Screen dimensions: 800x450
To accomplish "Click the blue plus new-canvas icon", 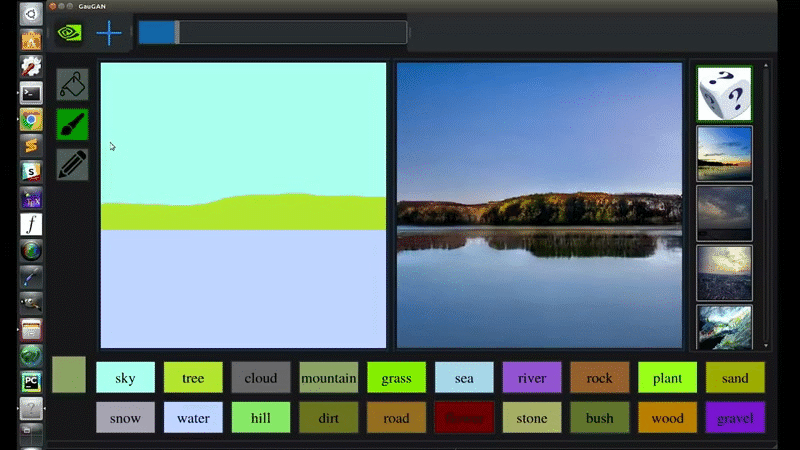I will pos(109,33).
